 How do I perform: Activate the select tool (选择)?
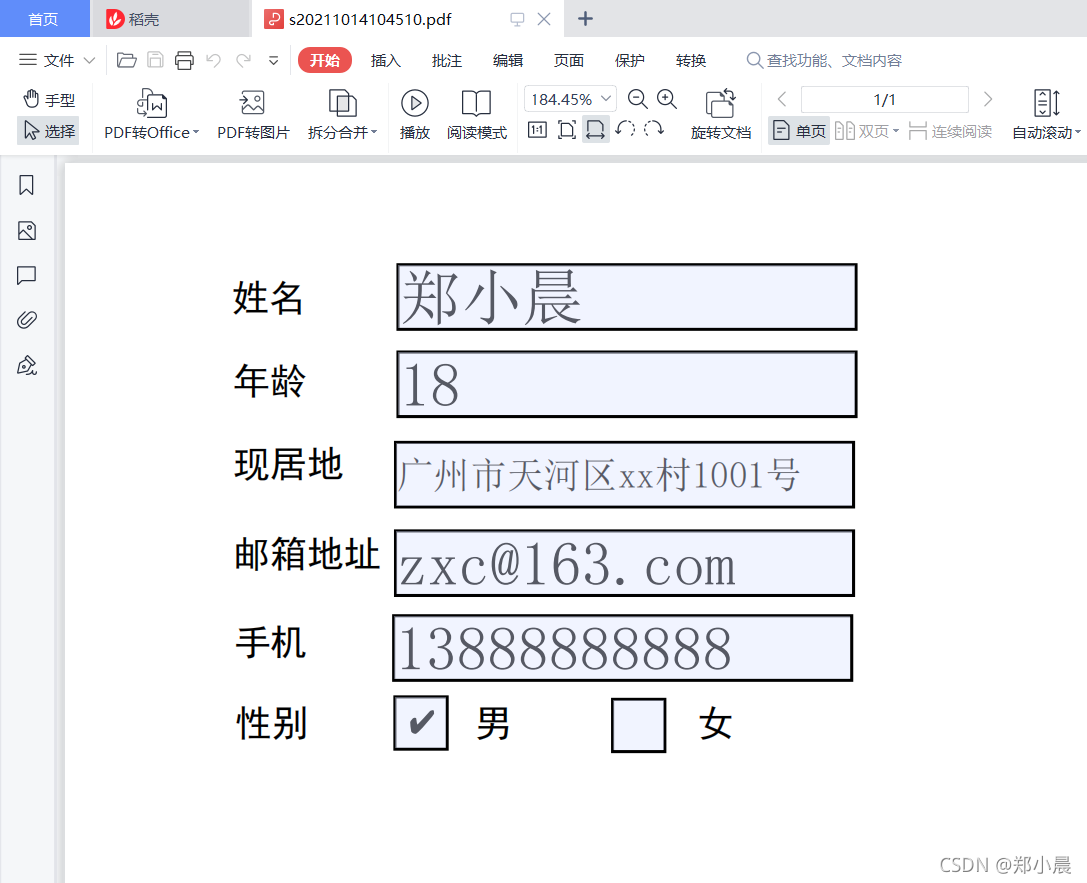[49, 130]
